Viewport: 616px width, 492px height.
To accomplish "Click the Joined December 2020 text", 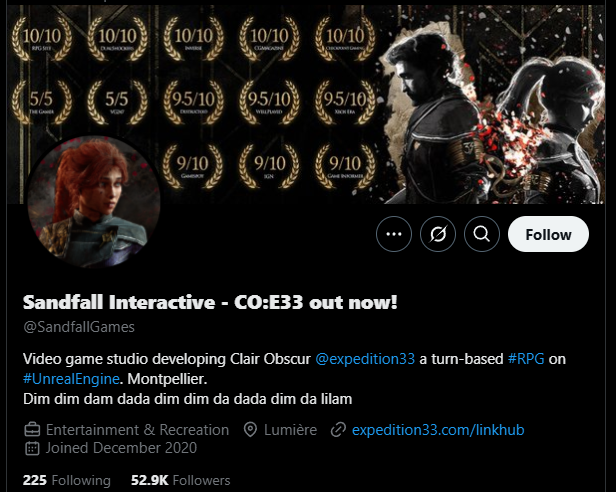I will point(121,448).
